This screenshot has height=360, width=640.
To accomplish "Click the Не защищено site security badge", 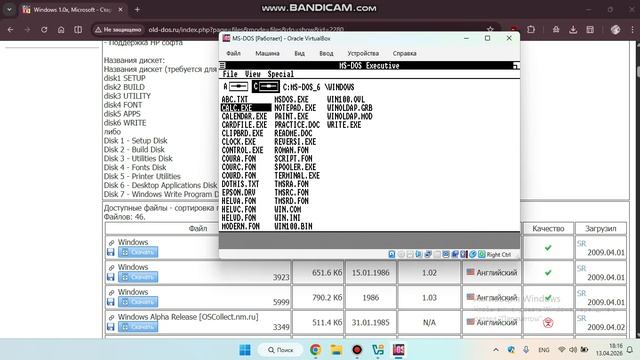I will coord(118,29).
